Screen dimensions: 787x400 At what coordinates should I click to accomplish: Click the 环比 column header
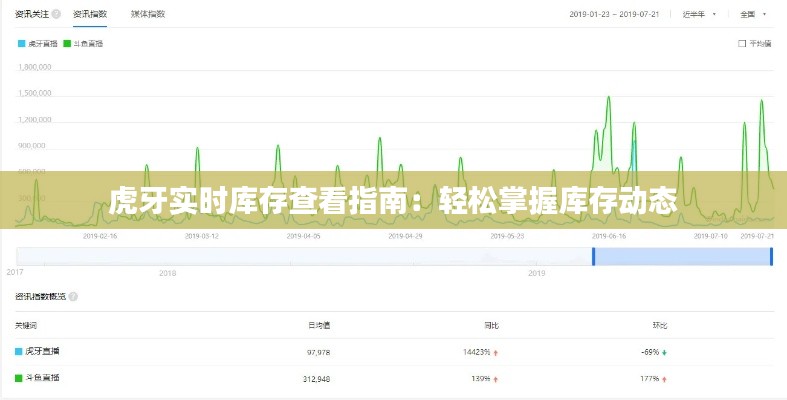pos(660,325)
